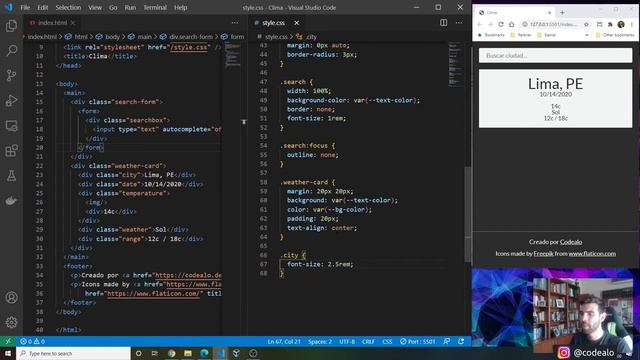Click Ln 67, Col 21 to go to line
640x360 pixels.
tap(284, 341)
